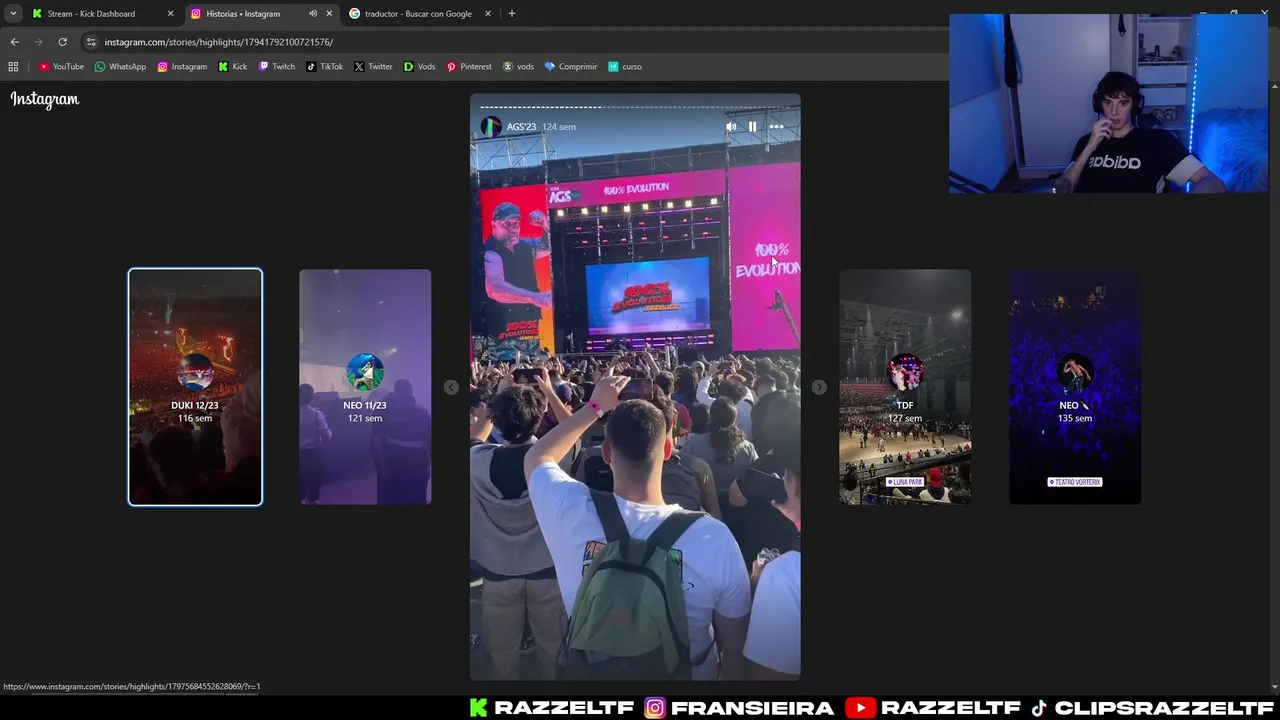Viewport: 1280px width, 720px height.
Task: Click the story progress bar segments
Action: click(635, 107)
